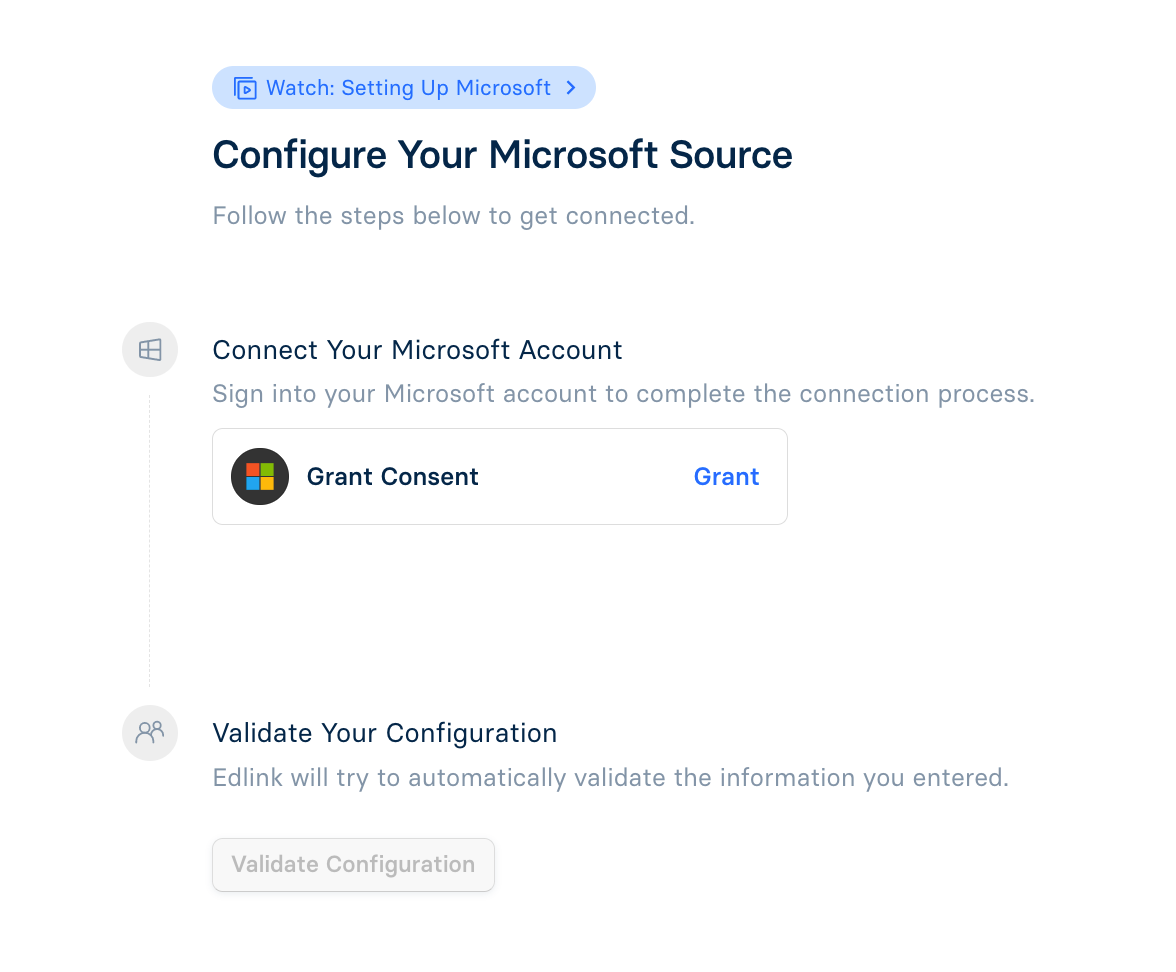Click the "Edlink will try to automatically validate" description
The height and width of the screenshot is (972, 1176).
(x=610, y=778)
